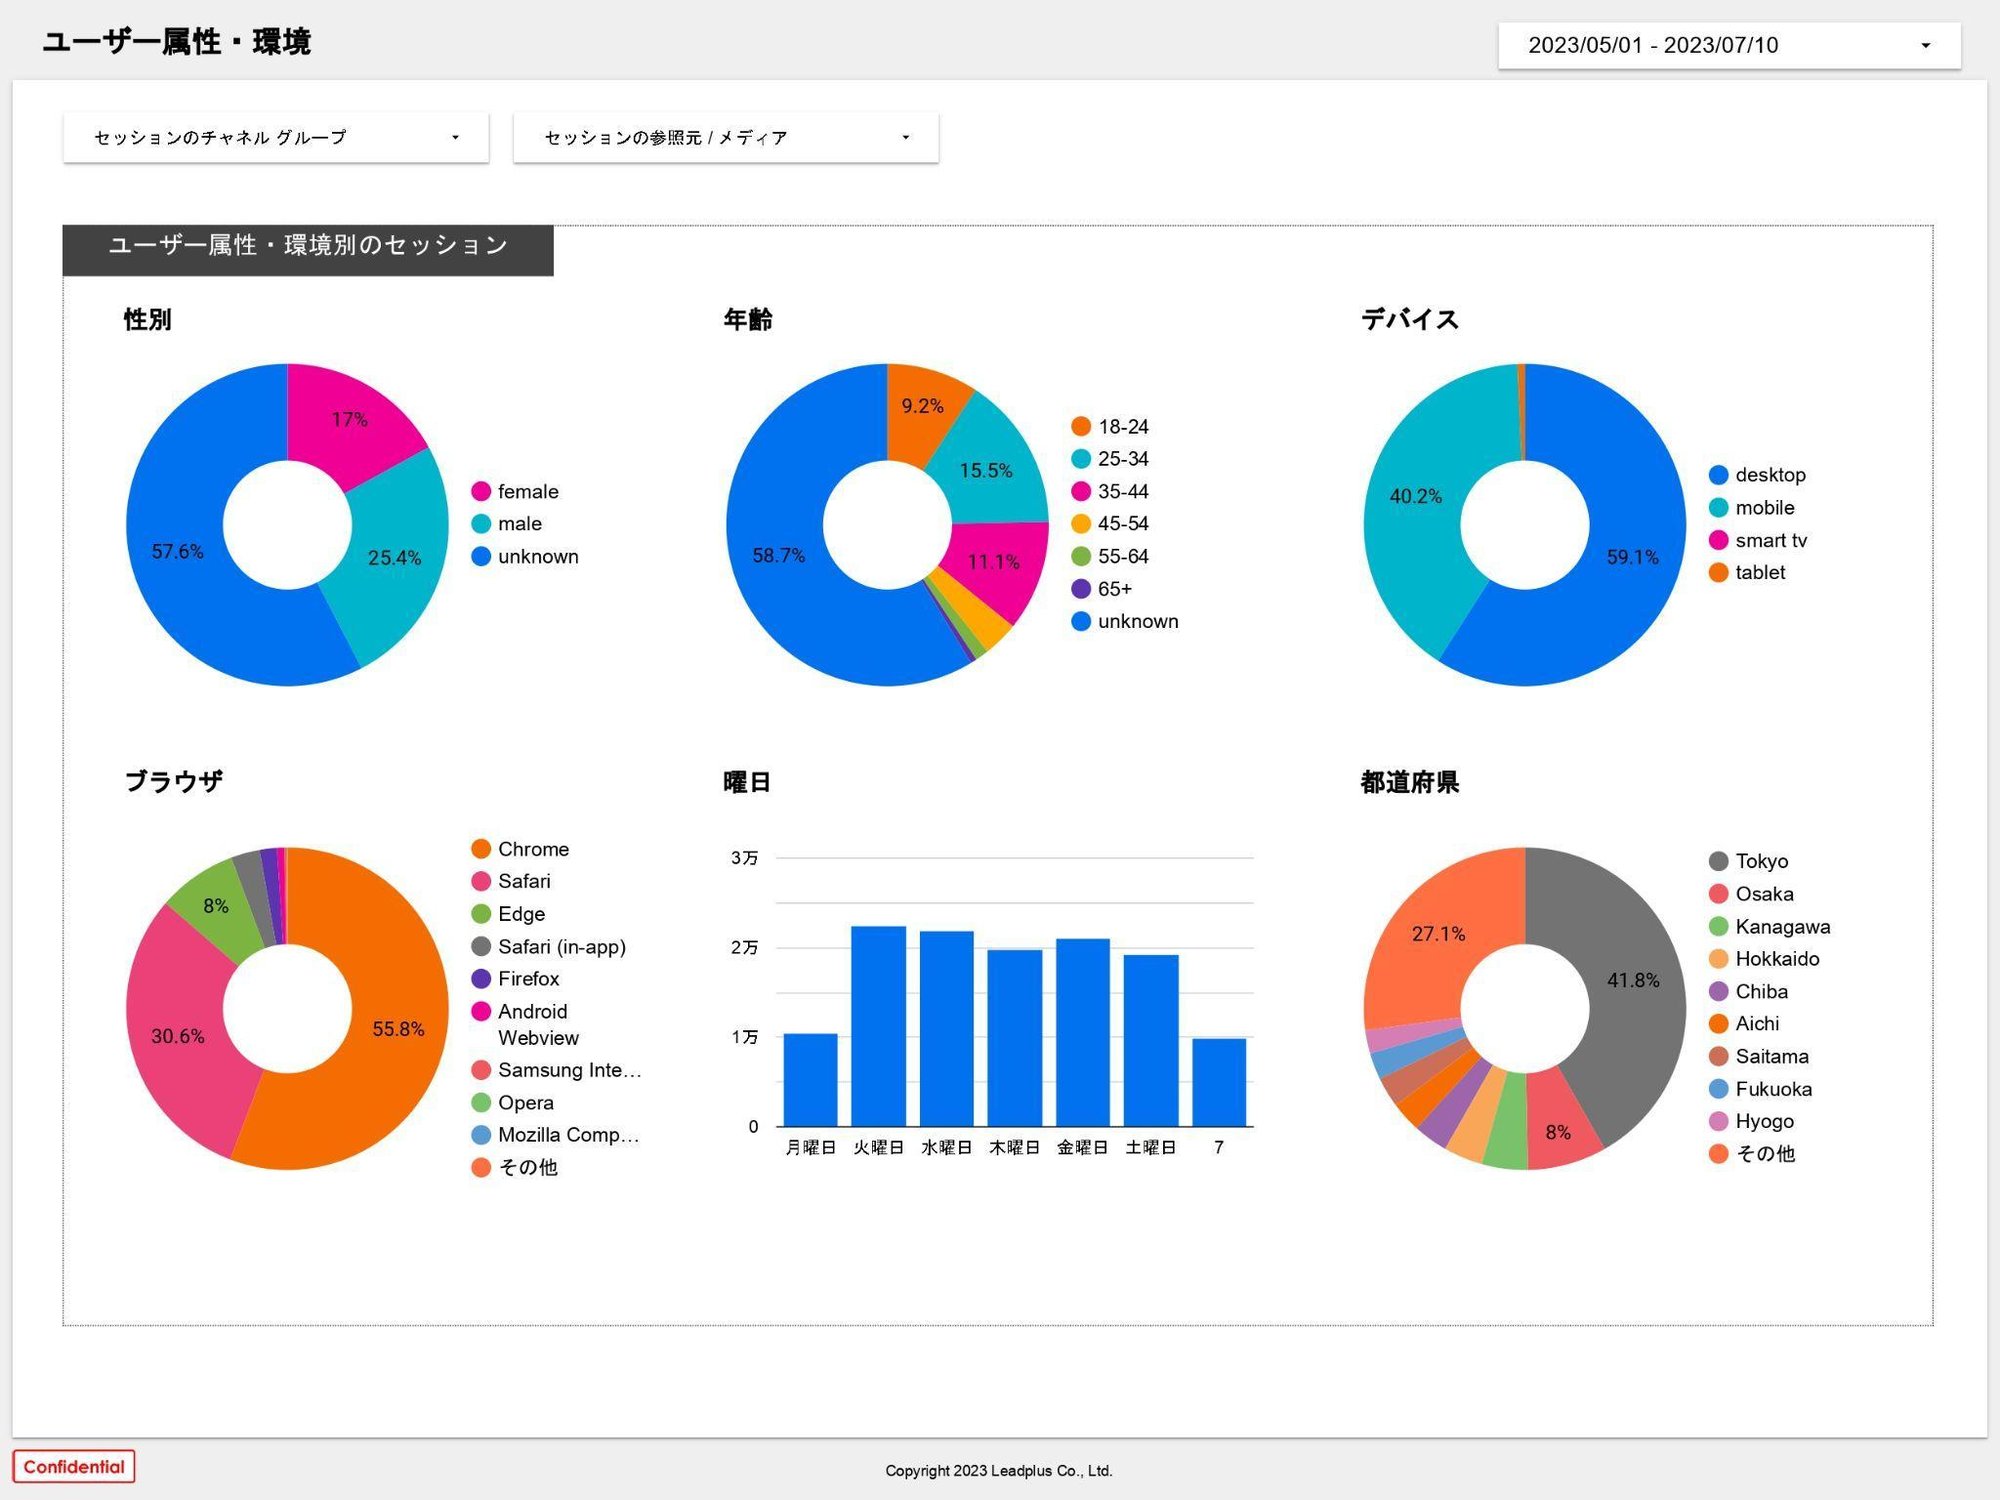Click その他 in the ブラウザ legend

tap(514, 1167)
